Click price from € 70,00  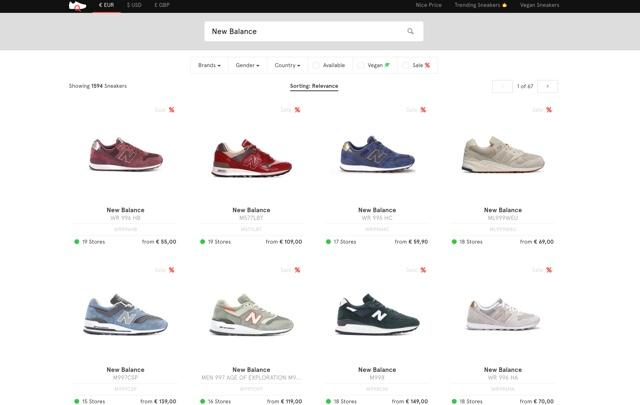(x=537, y=401)
